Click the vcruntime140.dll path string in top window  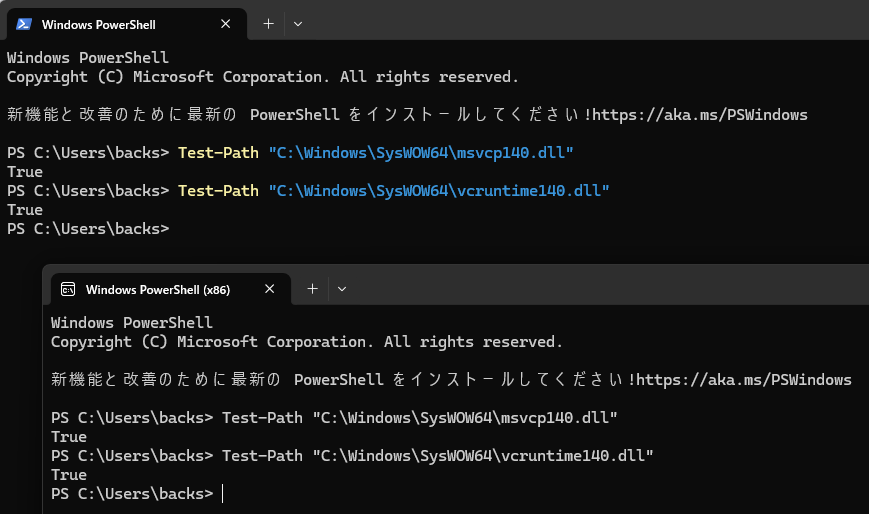coord(438,191)
